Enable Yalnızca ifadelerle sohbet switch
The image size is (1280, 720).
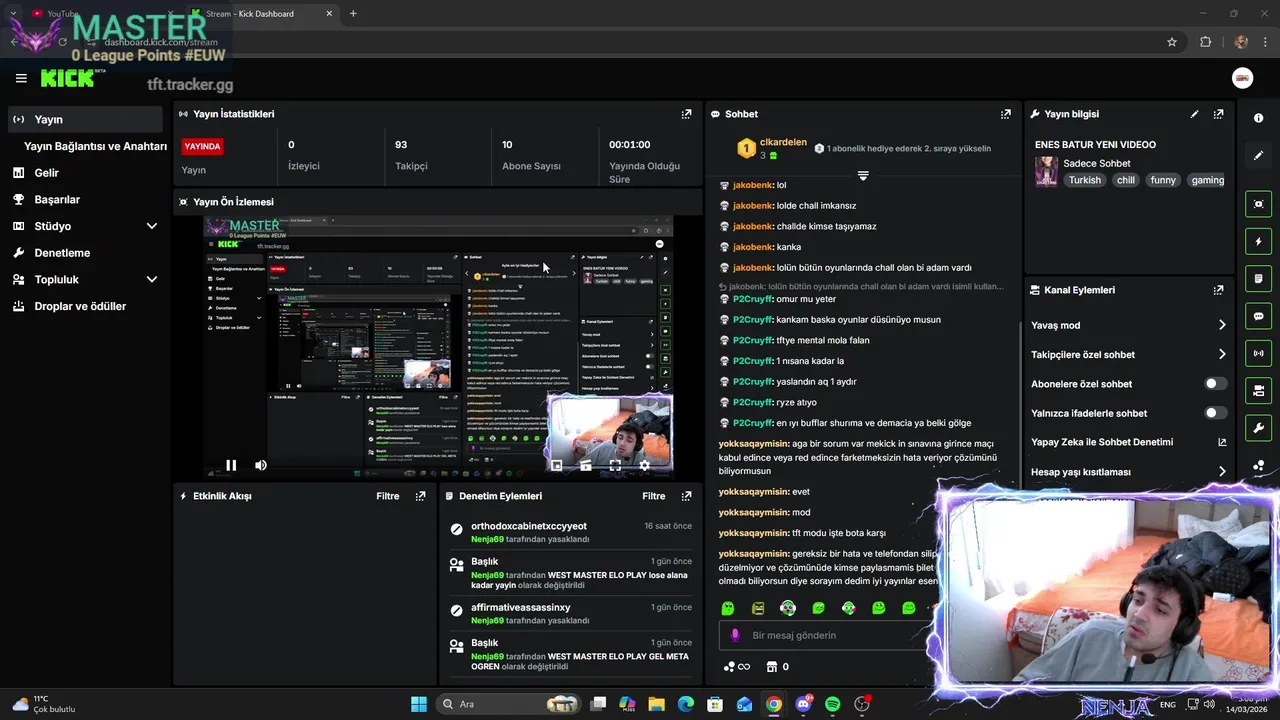click(1215, 413)
